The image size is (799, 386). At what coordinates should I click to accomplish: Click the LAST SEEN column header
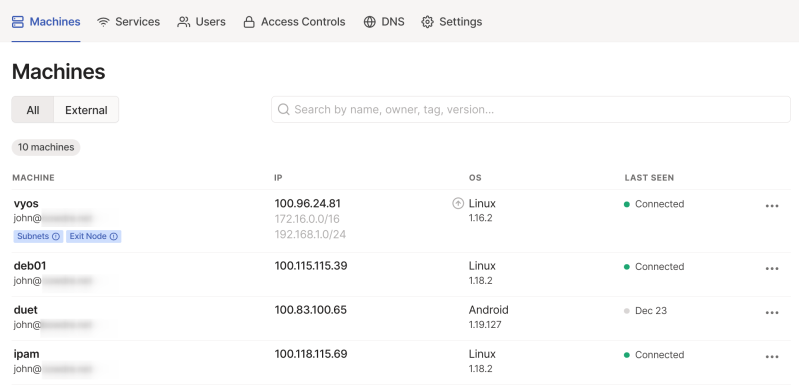[x=649, y=178]
